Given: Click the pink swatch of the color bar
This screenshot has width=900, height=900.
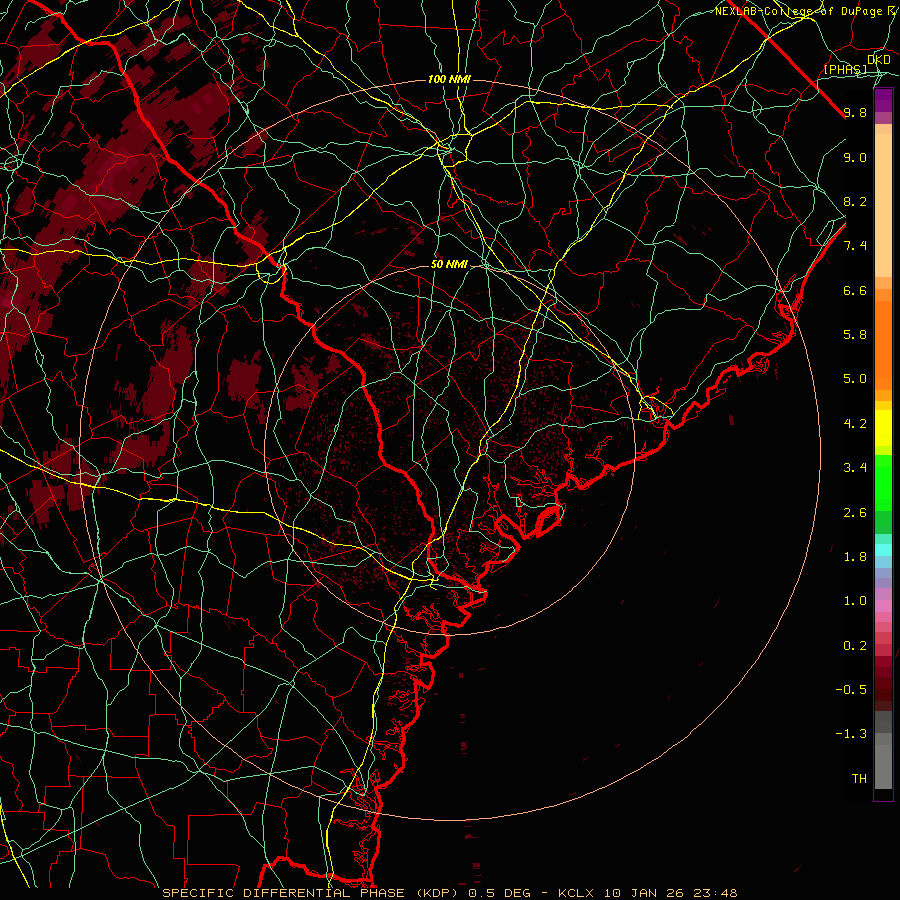Looking at the screenshot, I should (883, 606).
